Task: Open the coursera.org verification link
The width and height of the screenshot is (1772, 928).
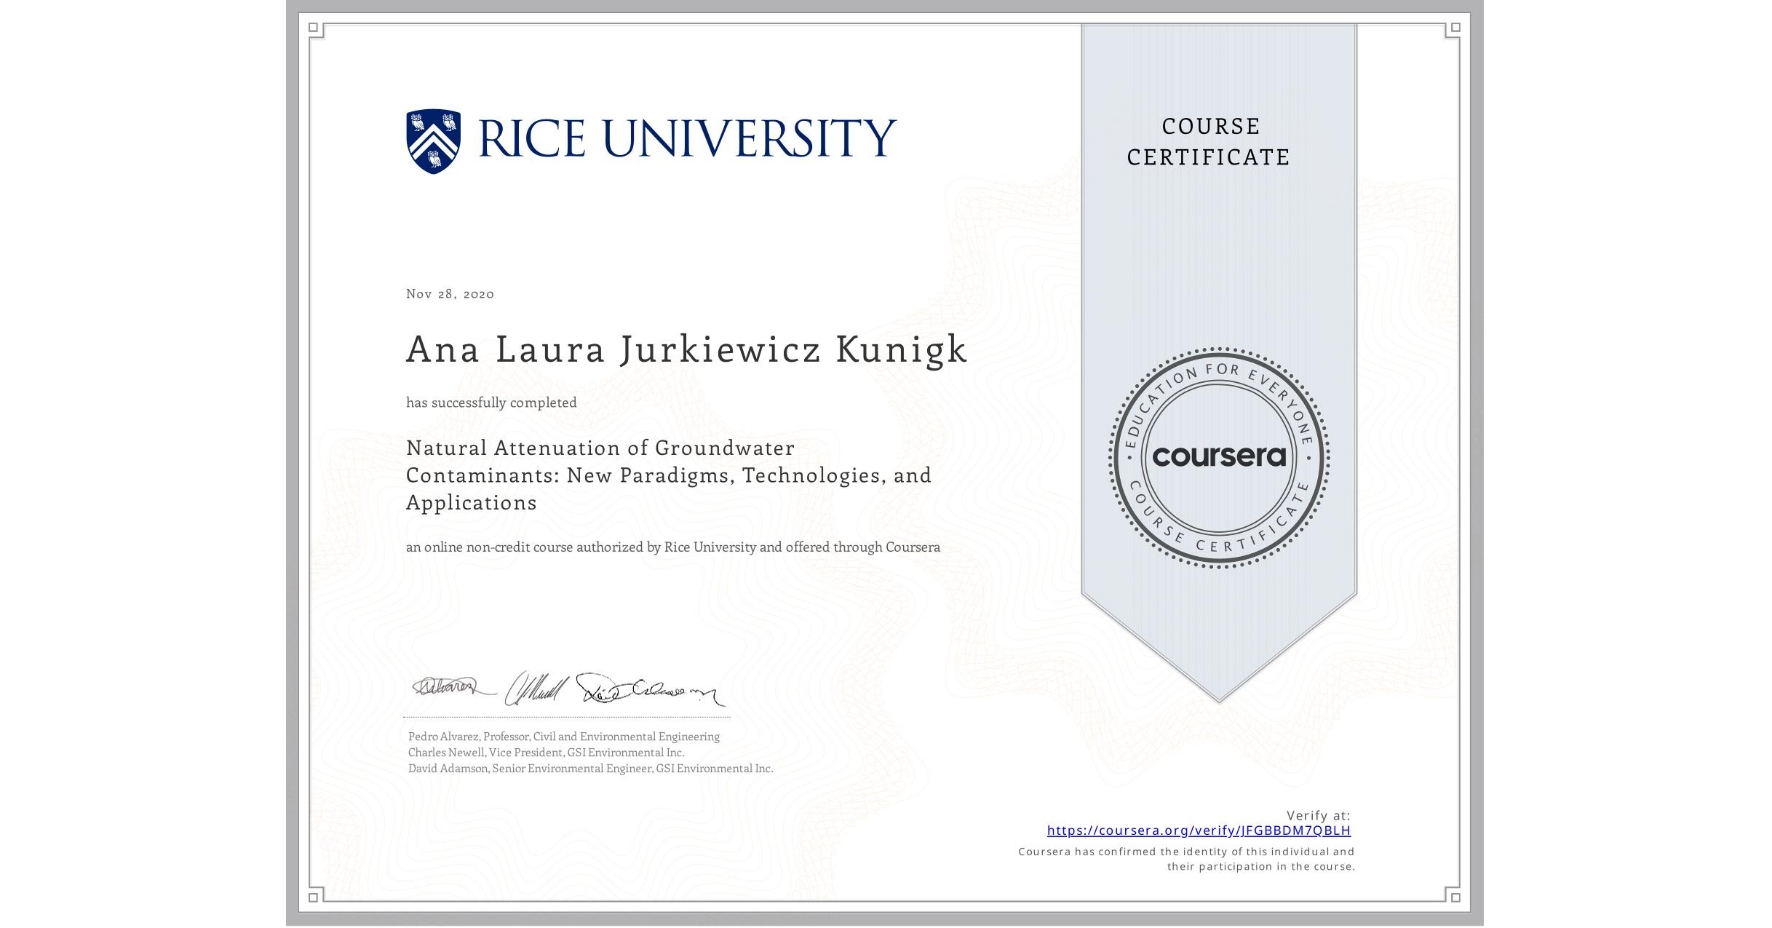Action: tap(1199, 830)
